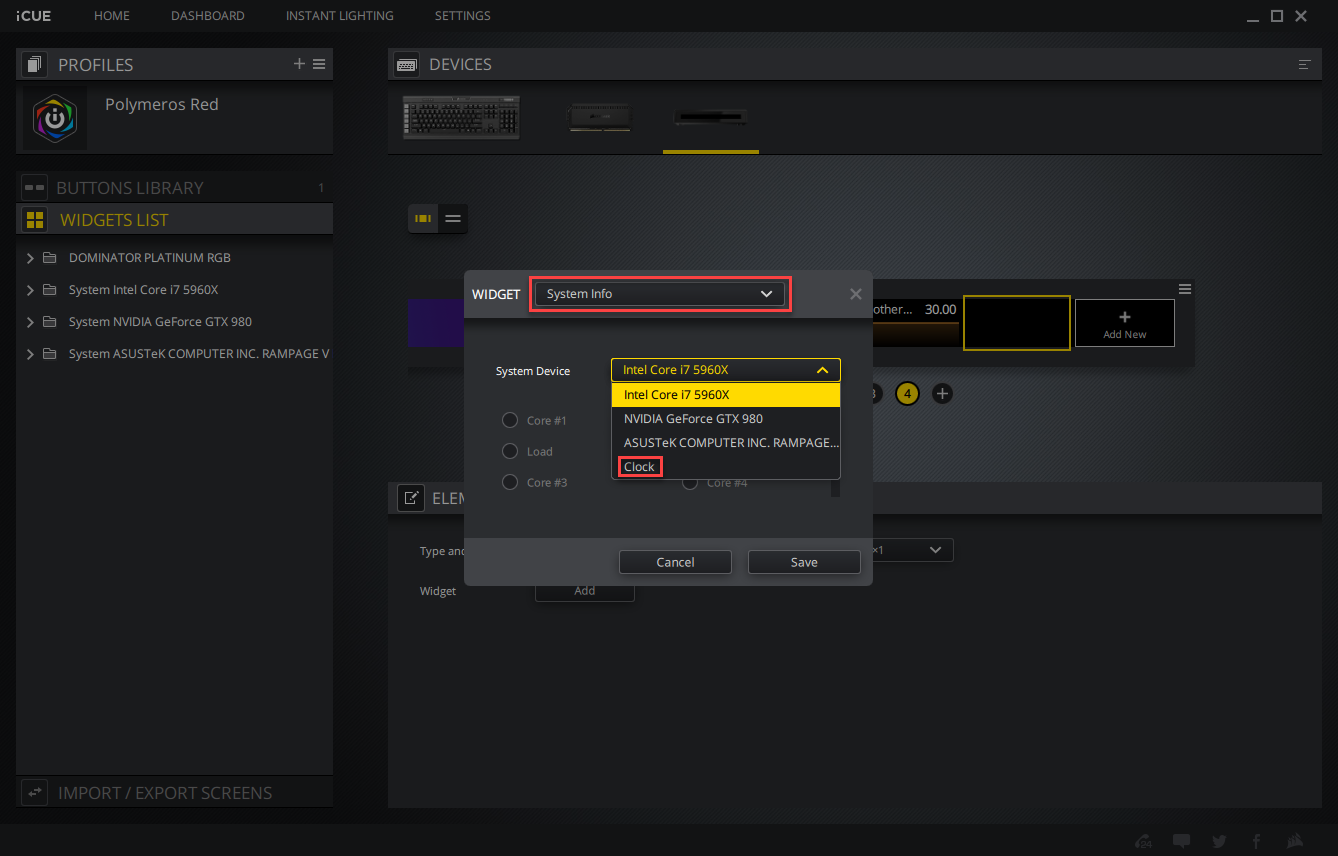Open the Facebook icon
The width and height of the screenshot is (1338, 856).
coord(1256,841)
